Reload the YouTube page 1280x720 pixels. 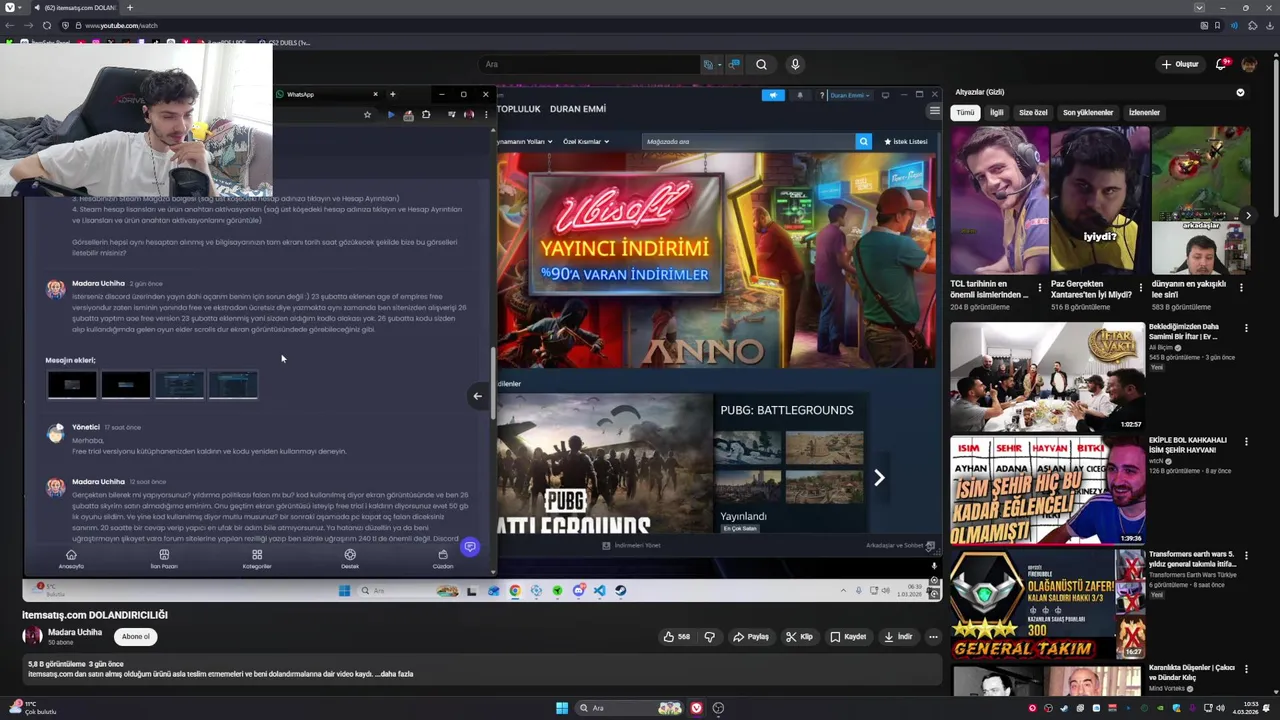coord(46,25)
